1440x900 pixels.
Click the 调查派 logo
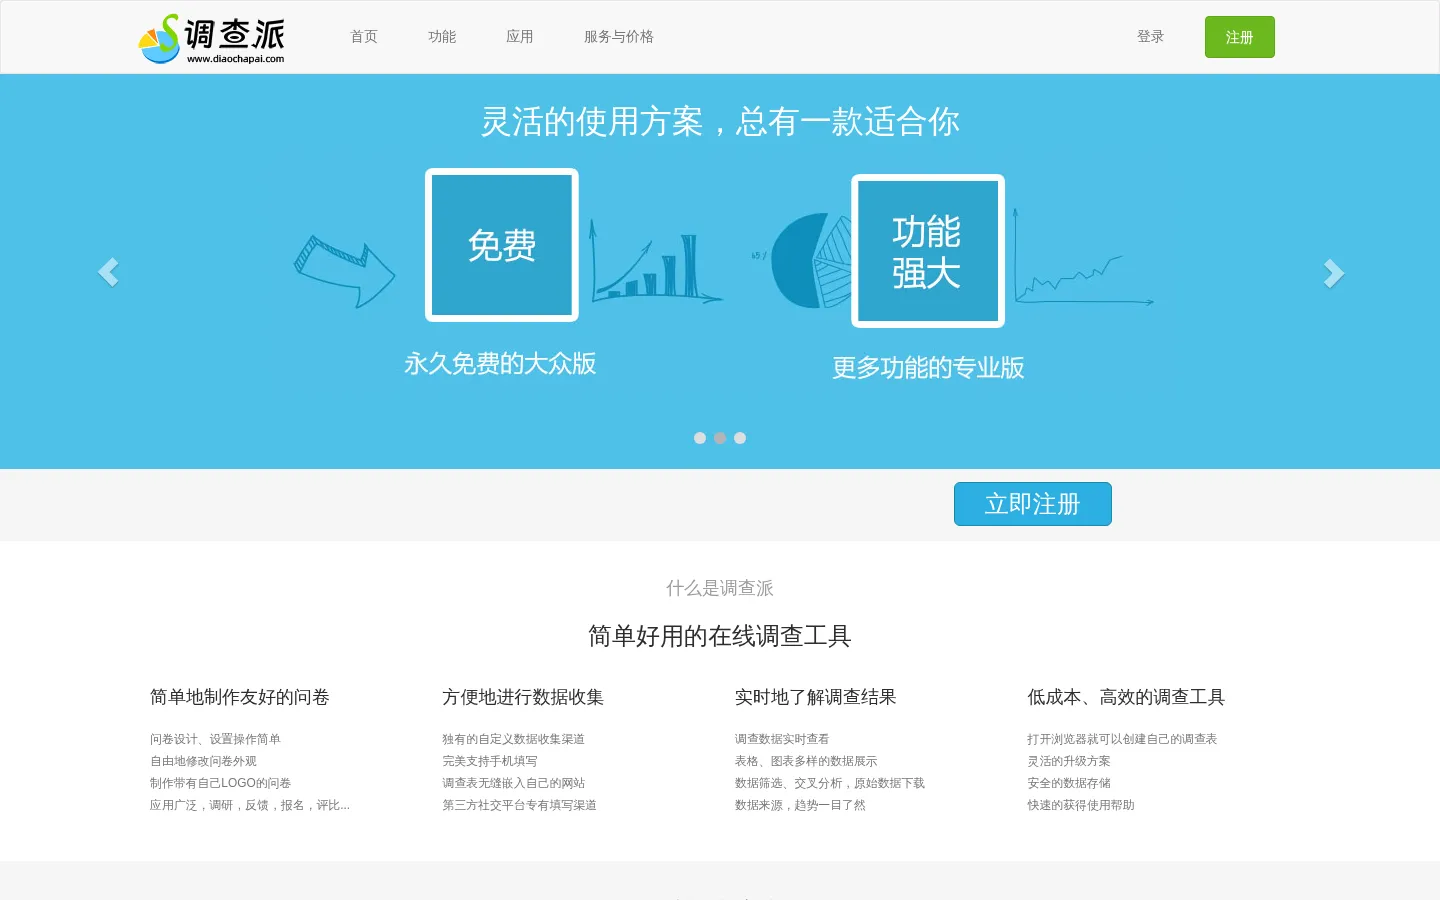pyautogui.click(x=211, y=38)
